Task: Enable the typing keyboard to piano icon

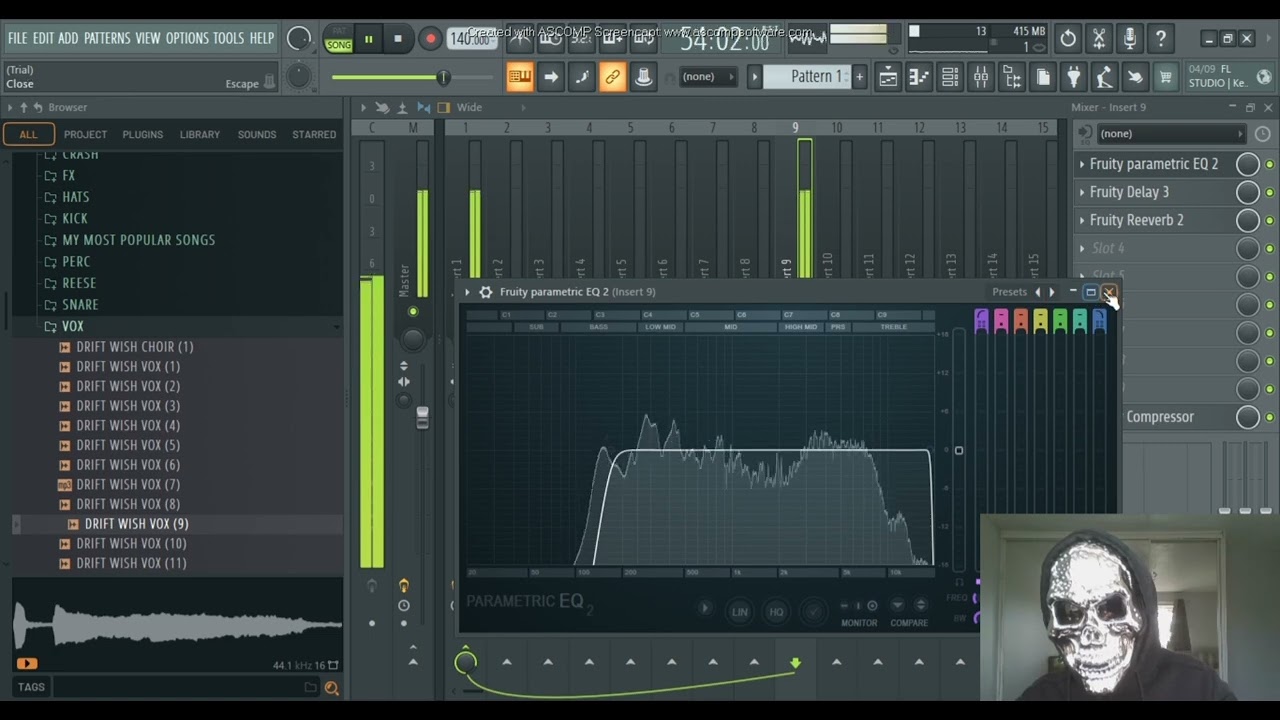Action: point(519,77)
